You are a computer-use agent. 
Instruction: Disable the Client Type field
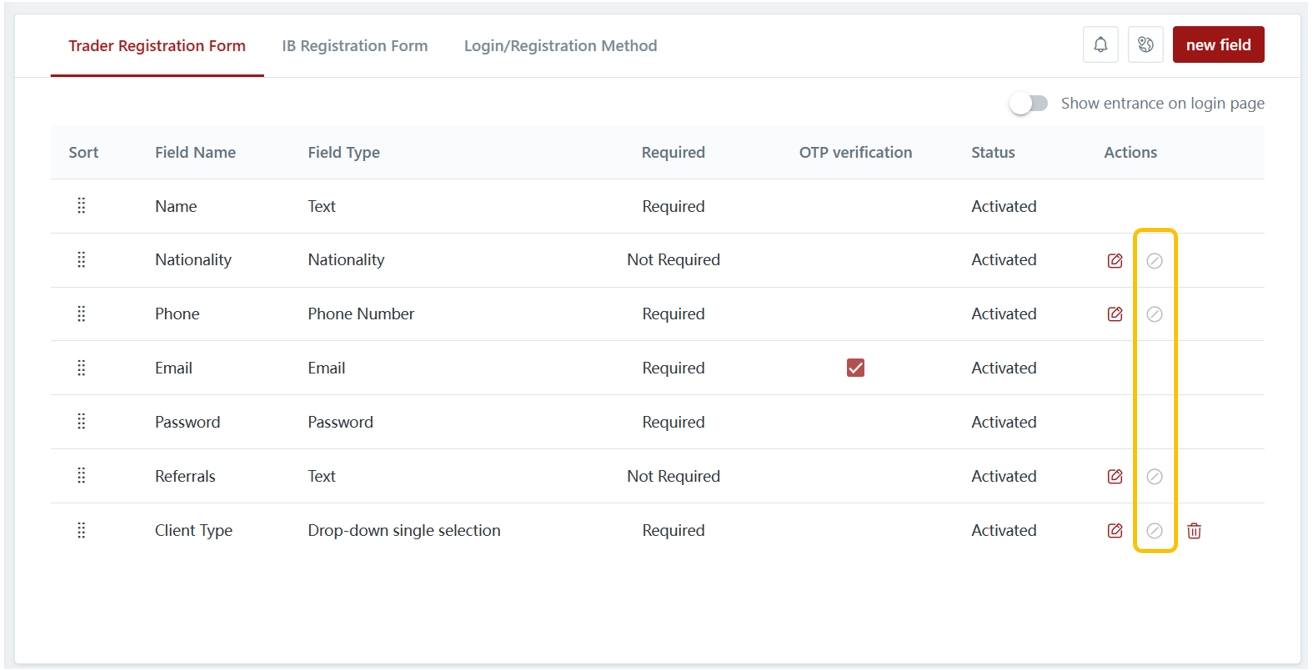tap(1154, 531)
